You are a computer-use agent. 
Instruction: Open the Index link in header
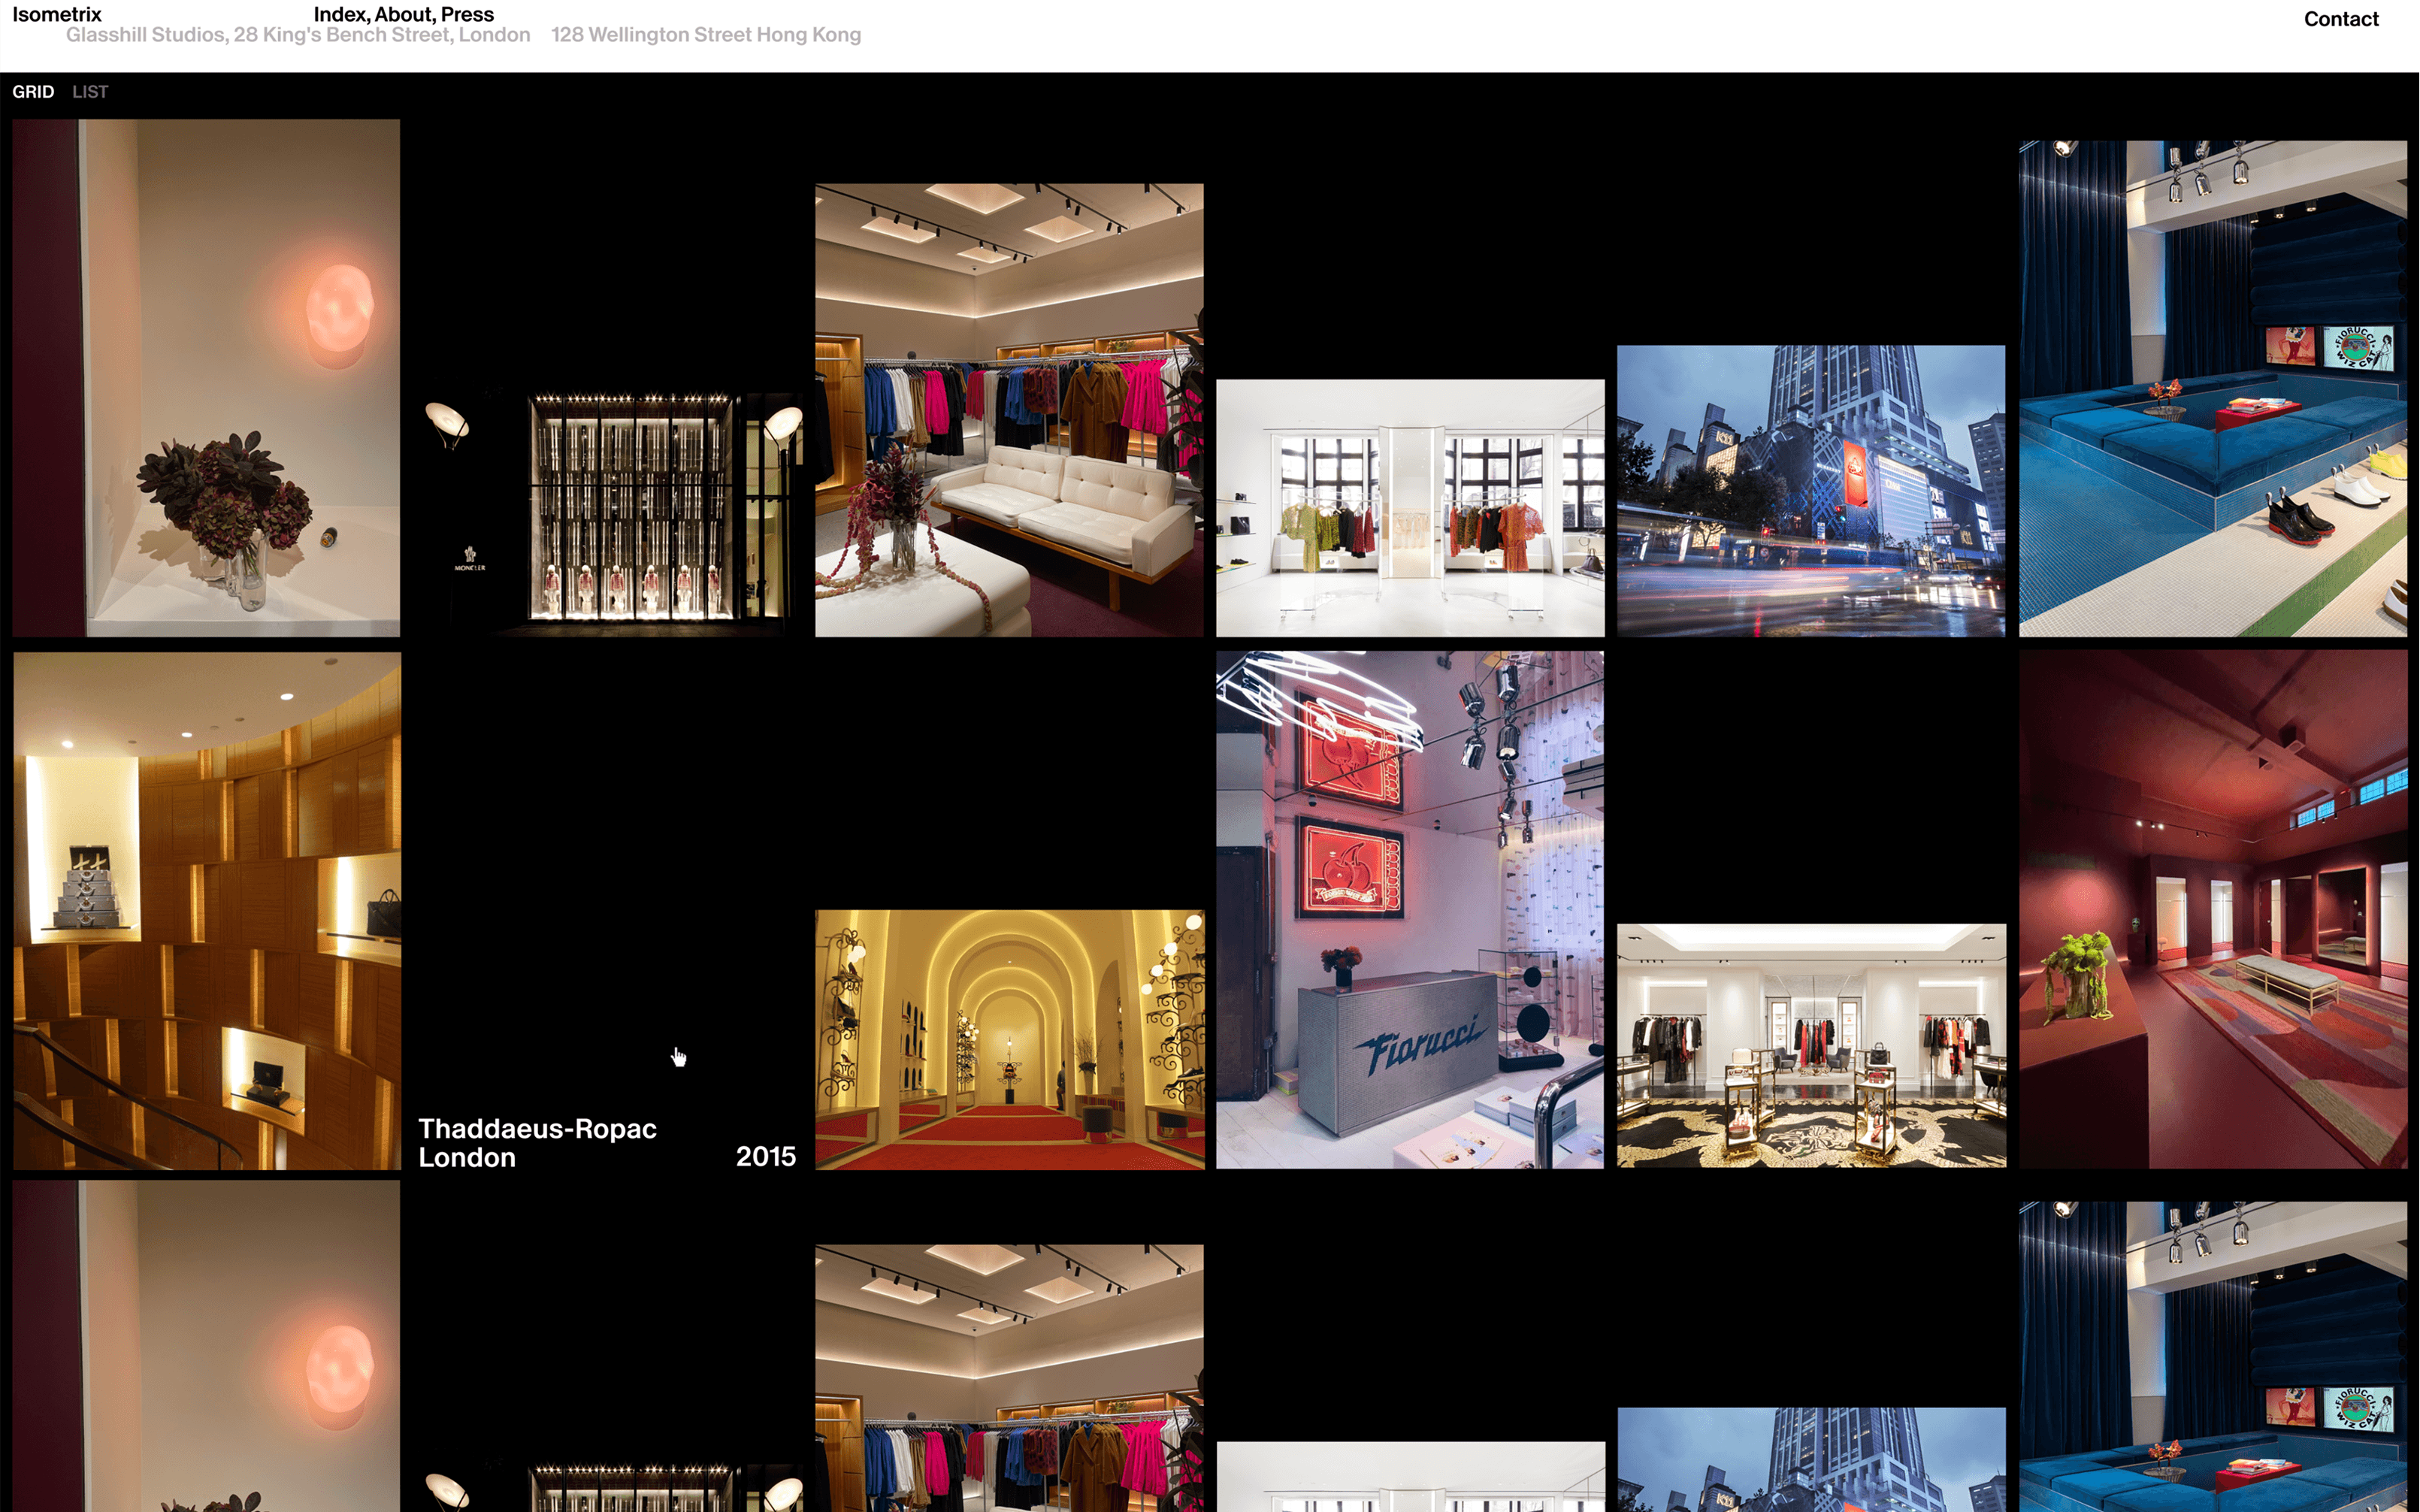coord(339,14)
